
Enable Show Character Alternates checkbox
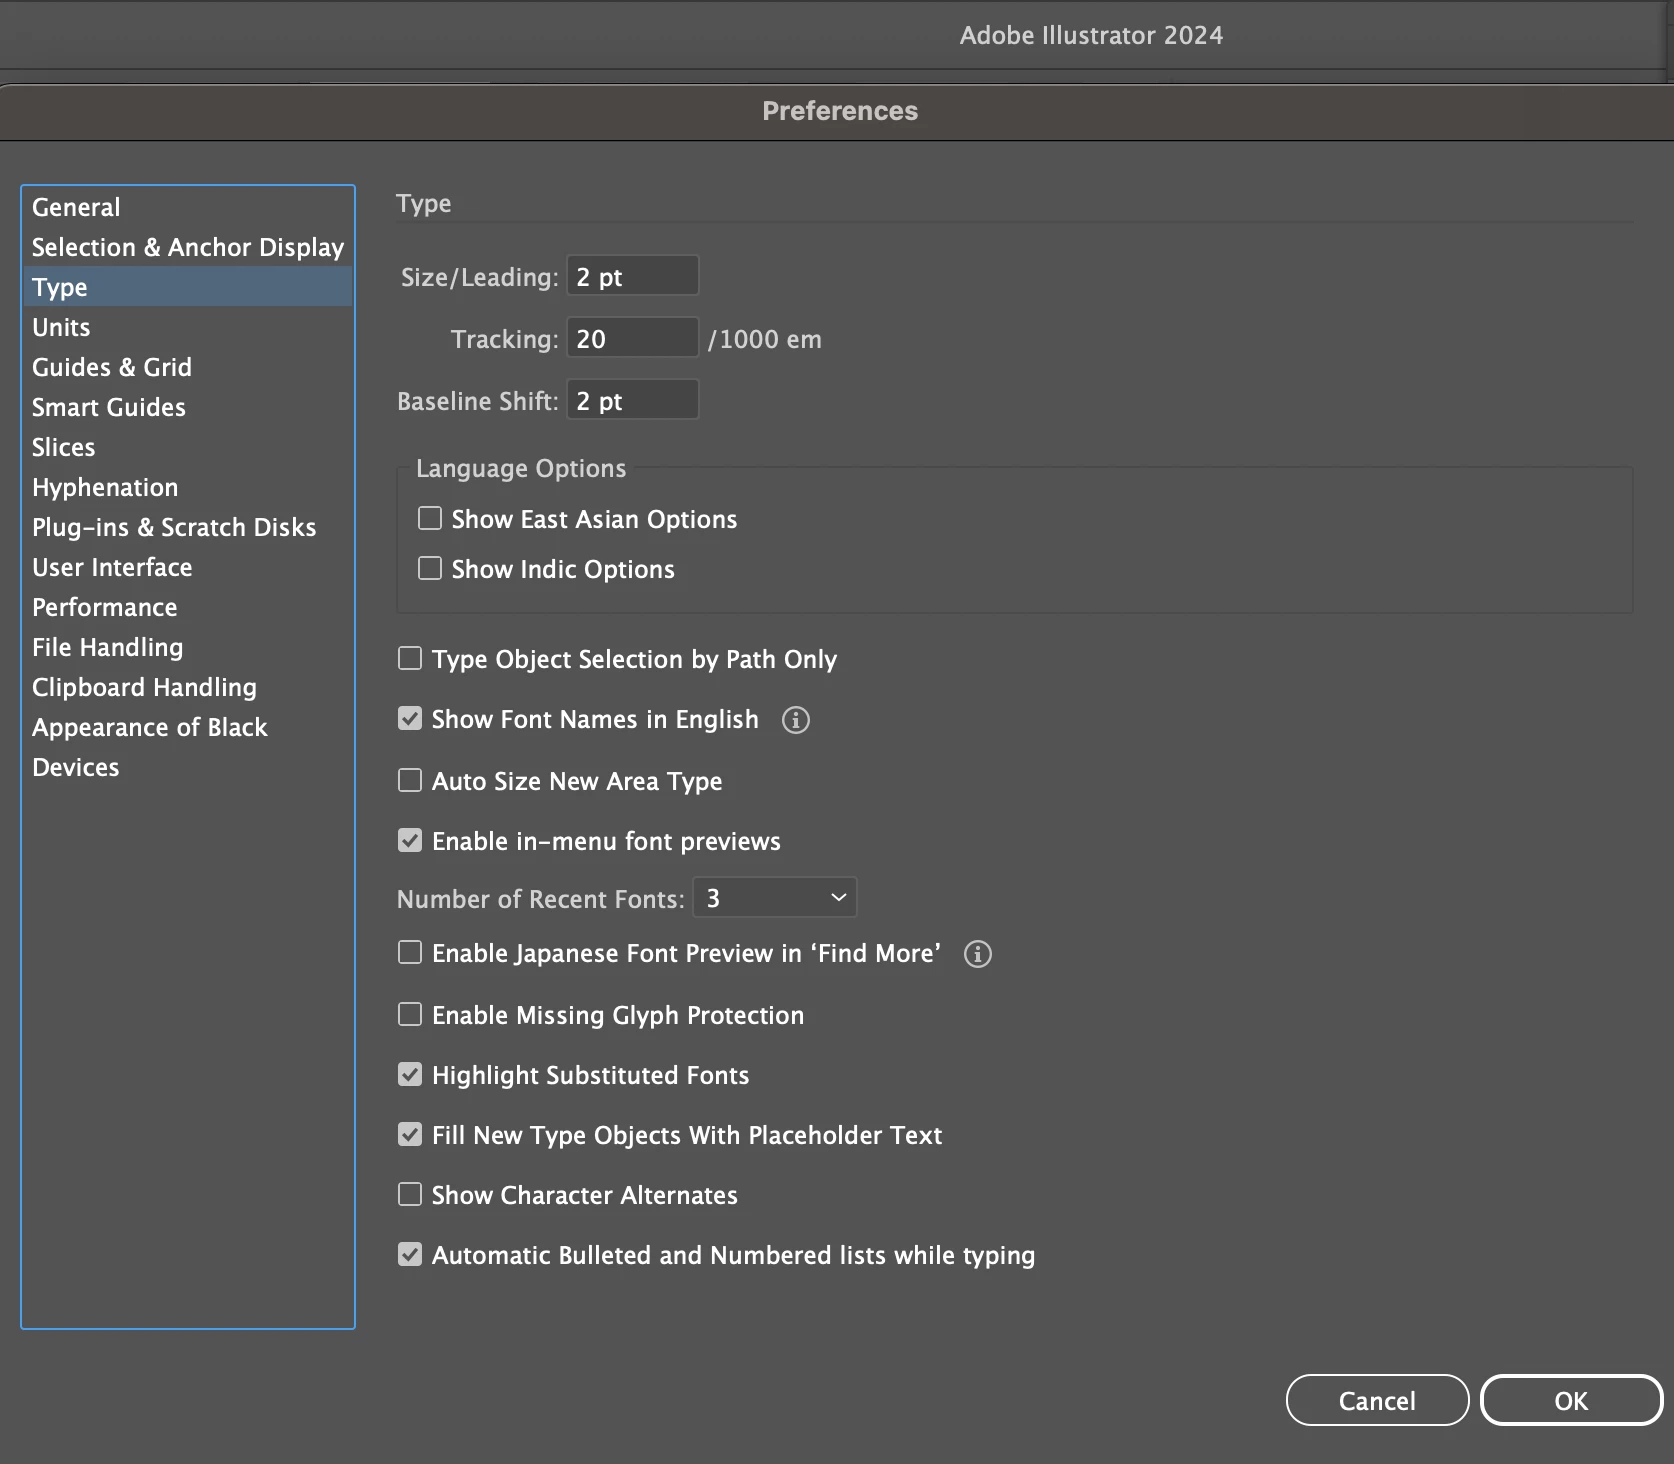click(410, 1194)
